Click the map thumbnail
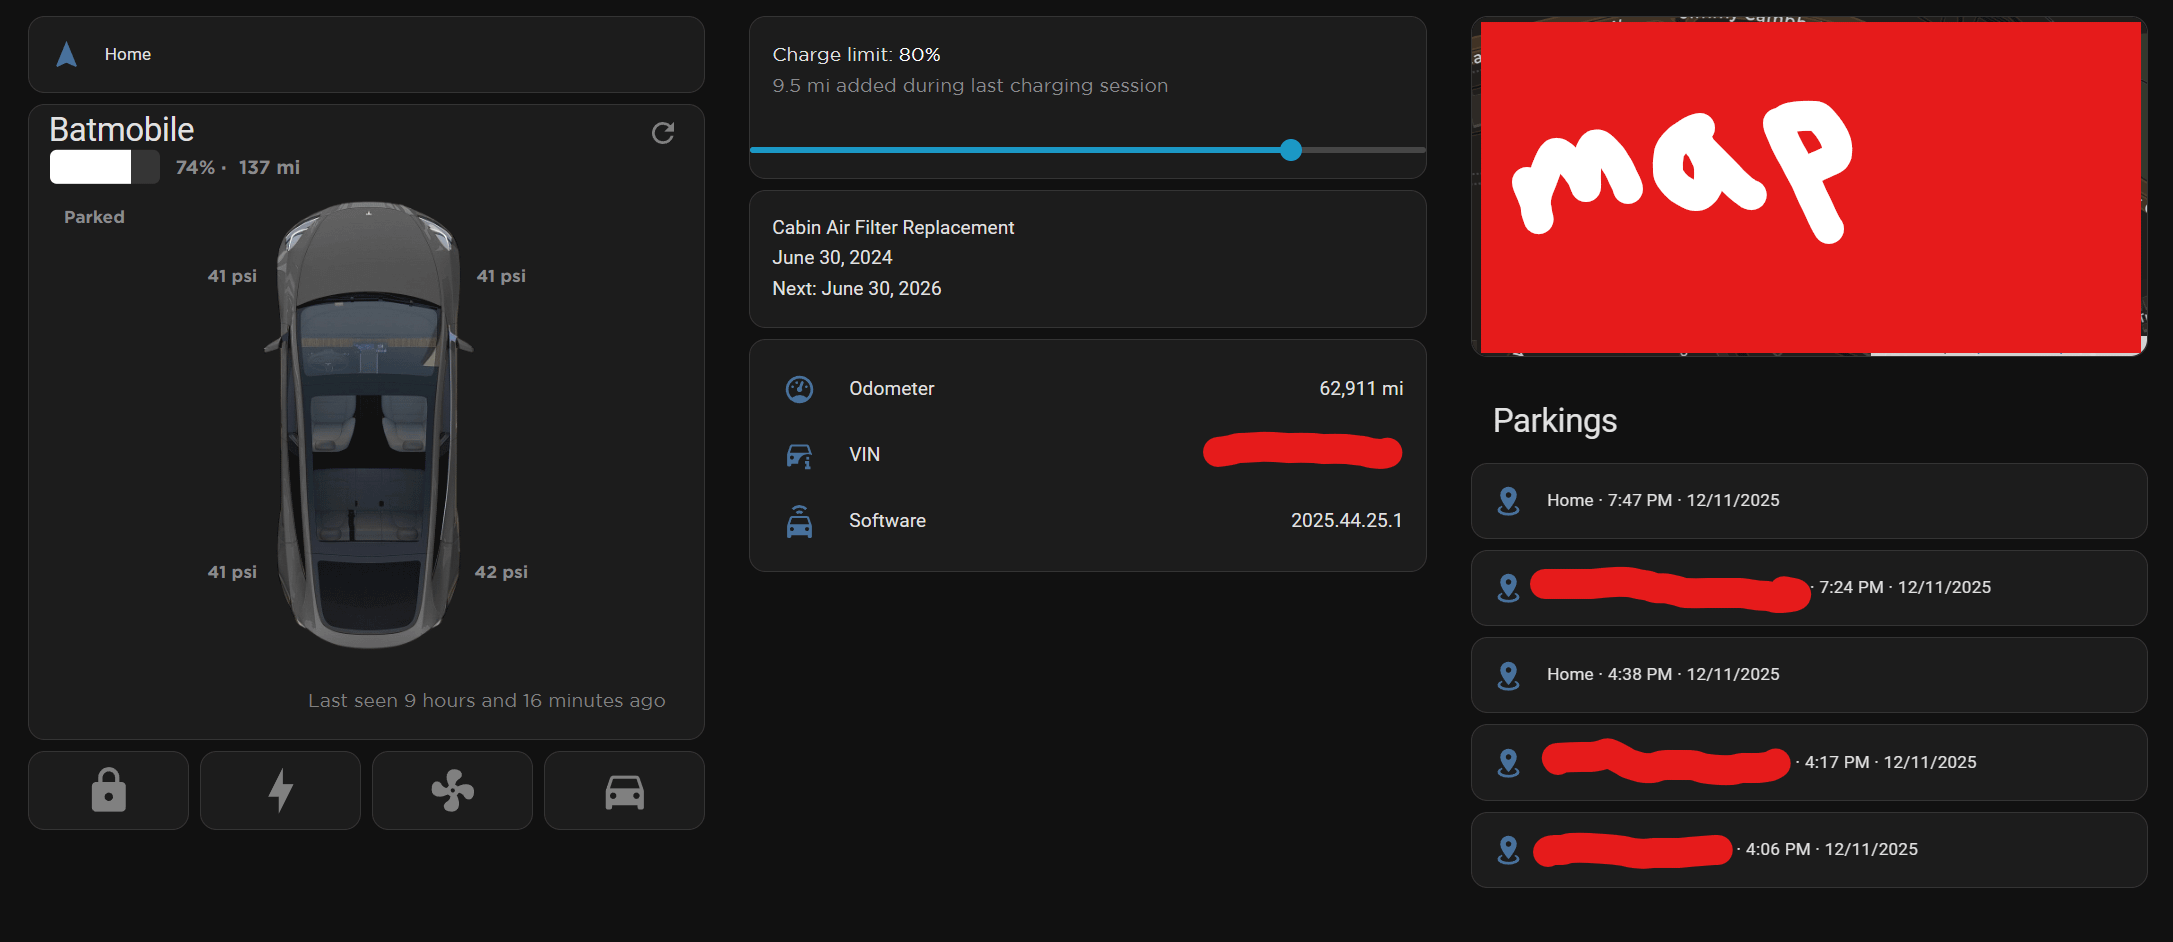Image resolution: width=2173 pixels, height=942 pixels. (x=1808, y=186)
